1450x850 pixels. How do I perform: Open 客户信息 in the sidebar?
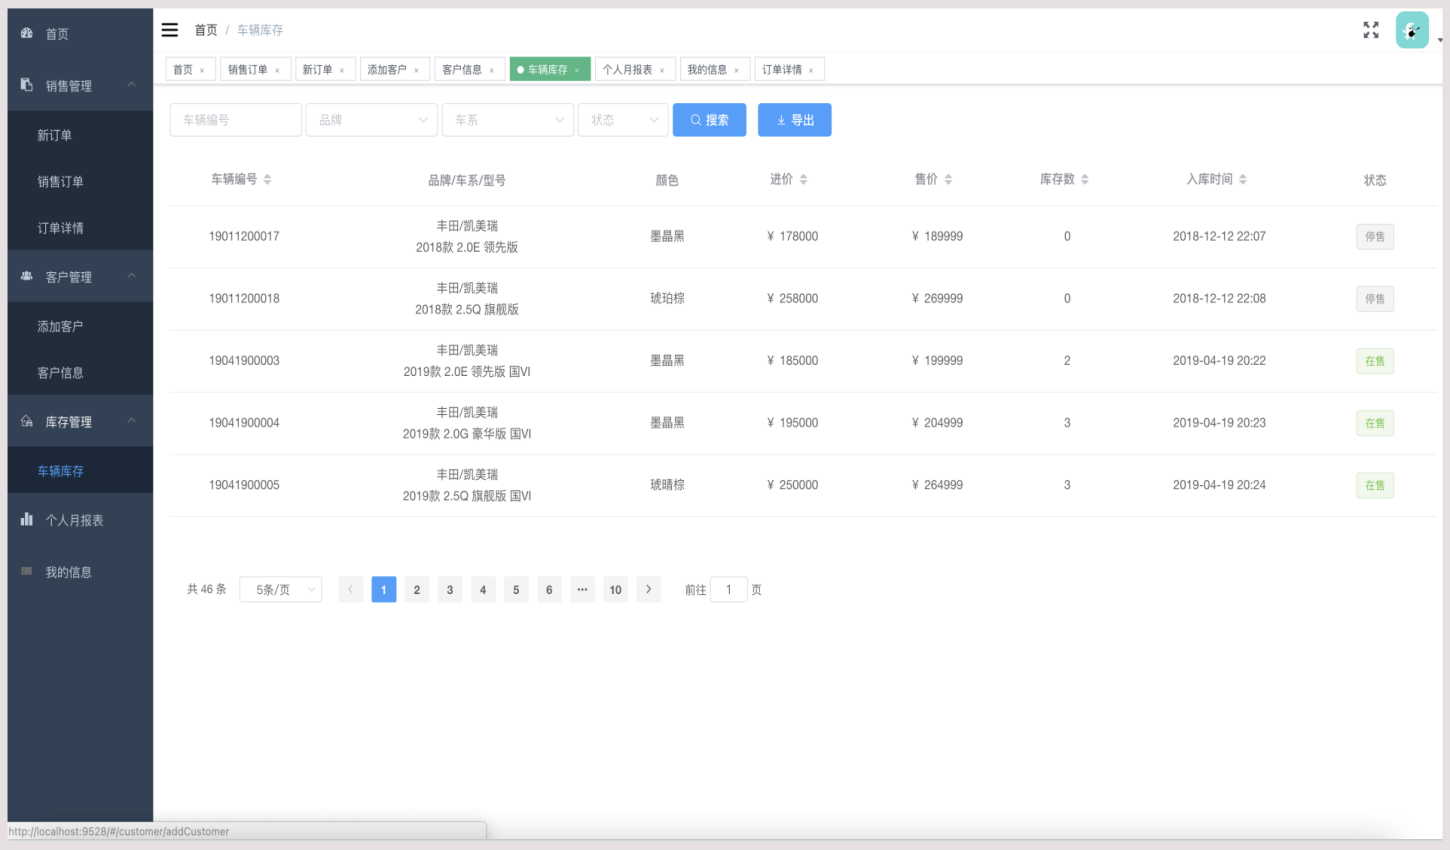[60, 372]
